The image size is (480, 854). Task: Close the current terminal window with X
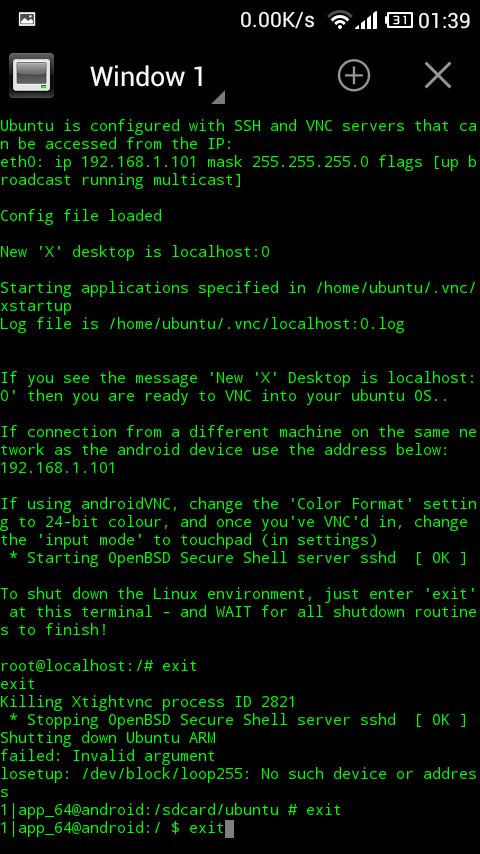[438, 75]
